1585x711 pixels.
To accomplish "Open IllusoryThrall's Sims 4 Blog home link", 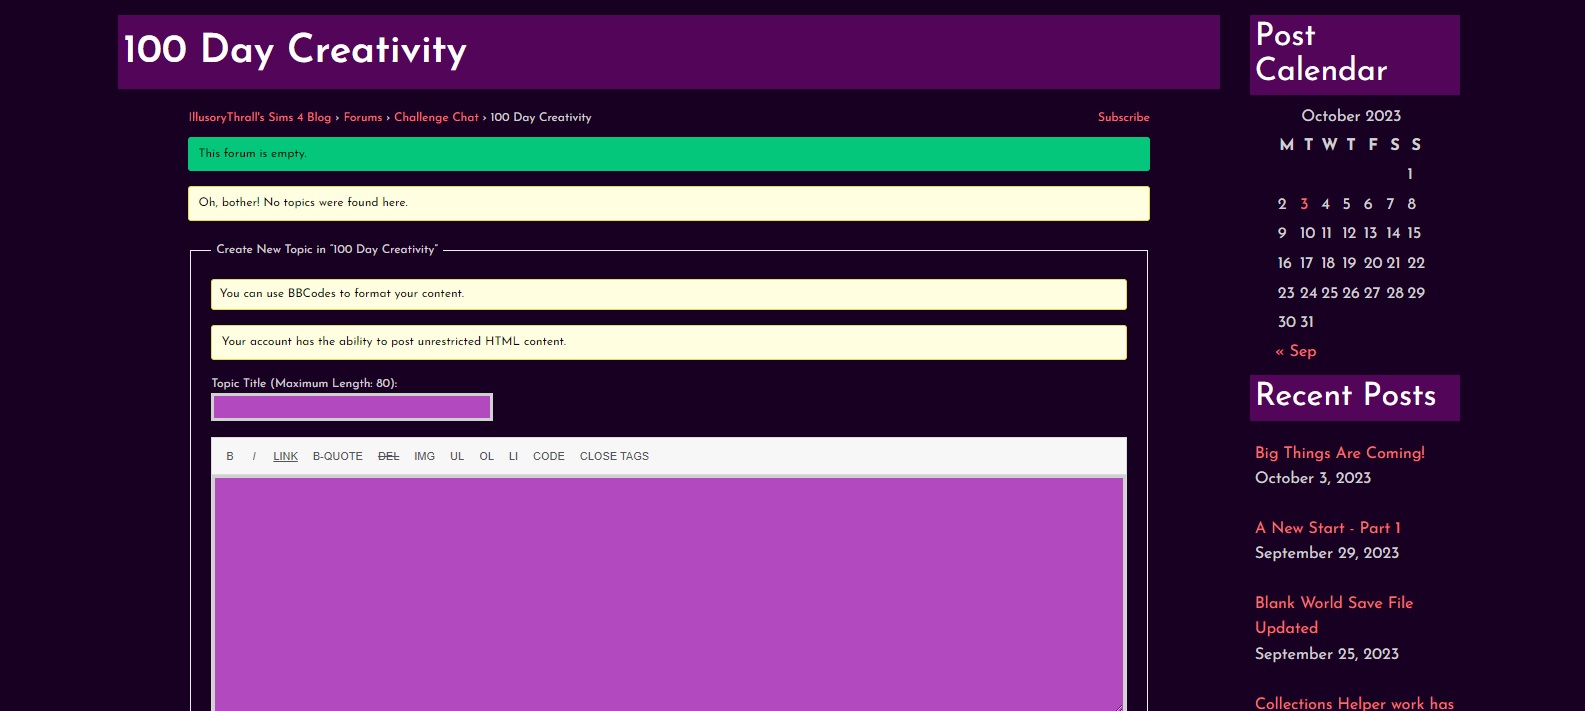I will point(260,117).
